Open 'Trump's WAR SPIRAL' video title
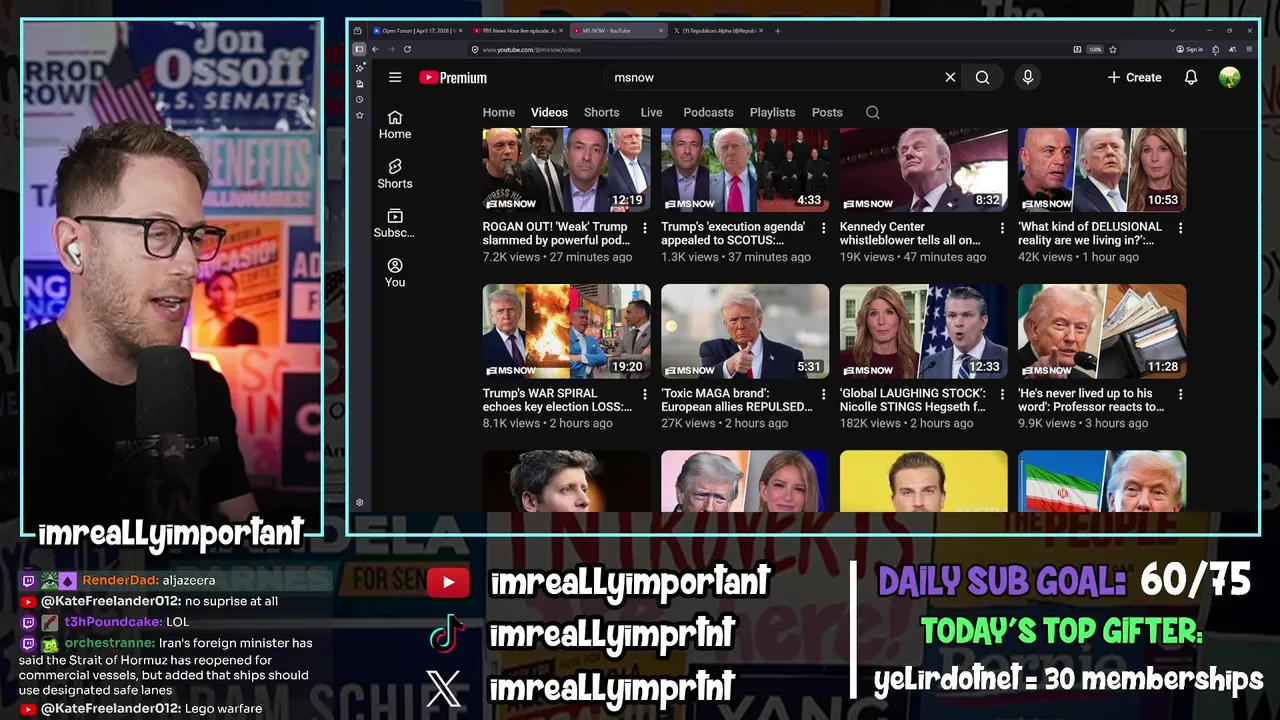 (557, 400)
